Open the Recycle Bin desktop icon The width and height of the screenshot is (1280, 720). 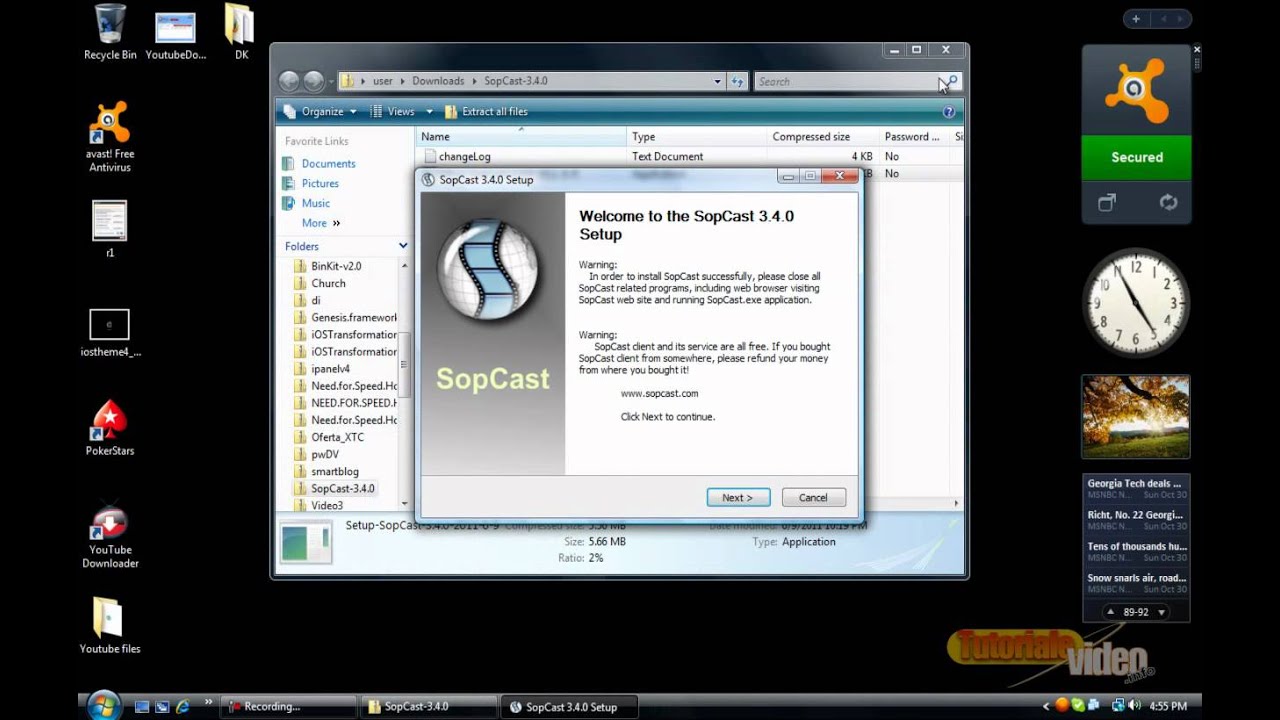110,32
